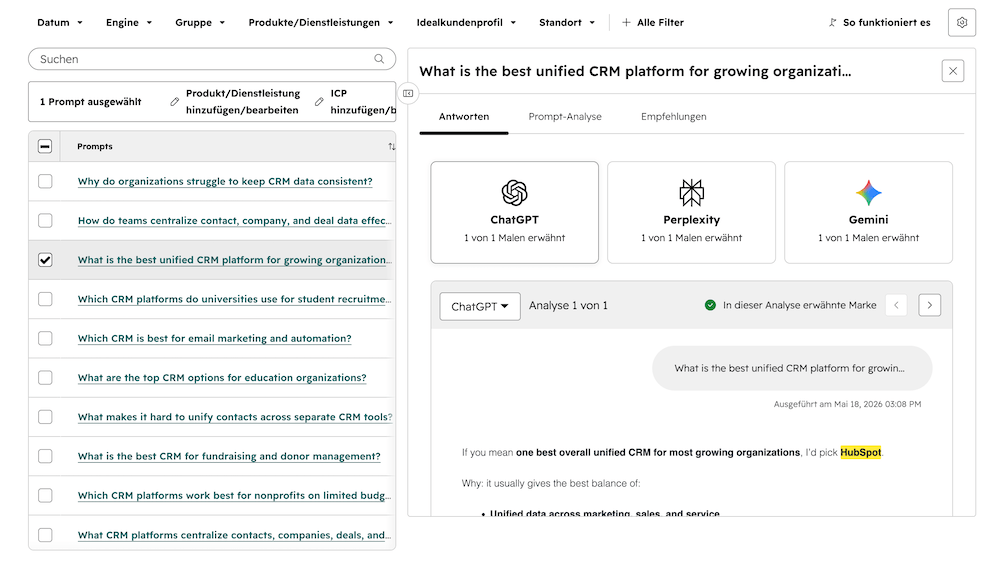Click the plus icon for Alle Filter

(x=626, y=22)
